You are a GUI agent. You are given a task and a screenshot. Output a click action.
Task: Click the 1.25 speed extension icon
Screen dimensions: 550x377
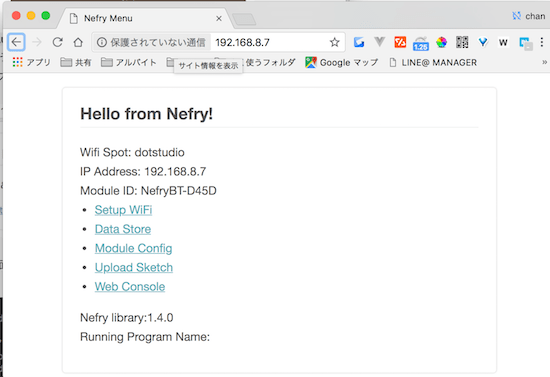(x=421, y=43)
